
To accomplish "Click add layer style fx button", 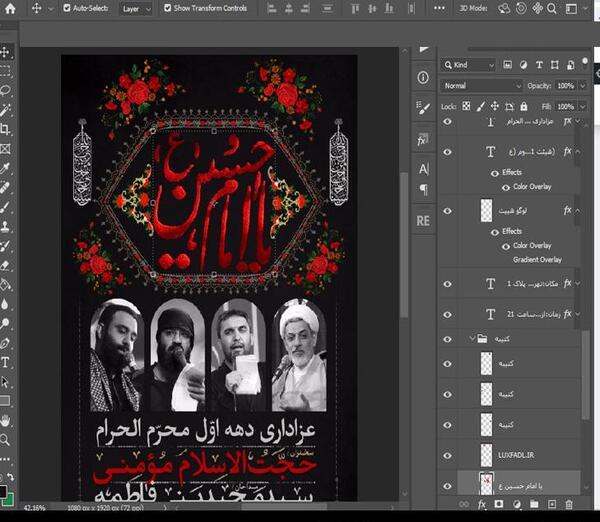I will point(482,504).
